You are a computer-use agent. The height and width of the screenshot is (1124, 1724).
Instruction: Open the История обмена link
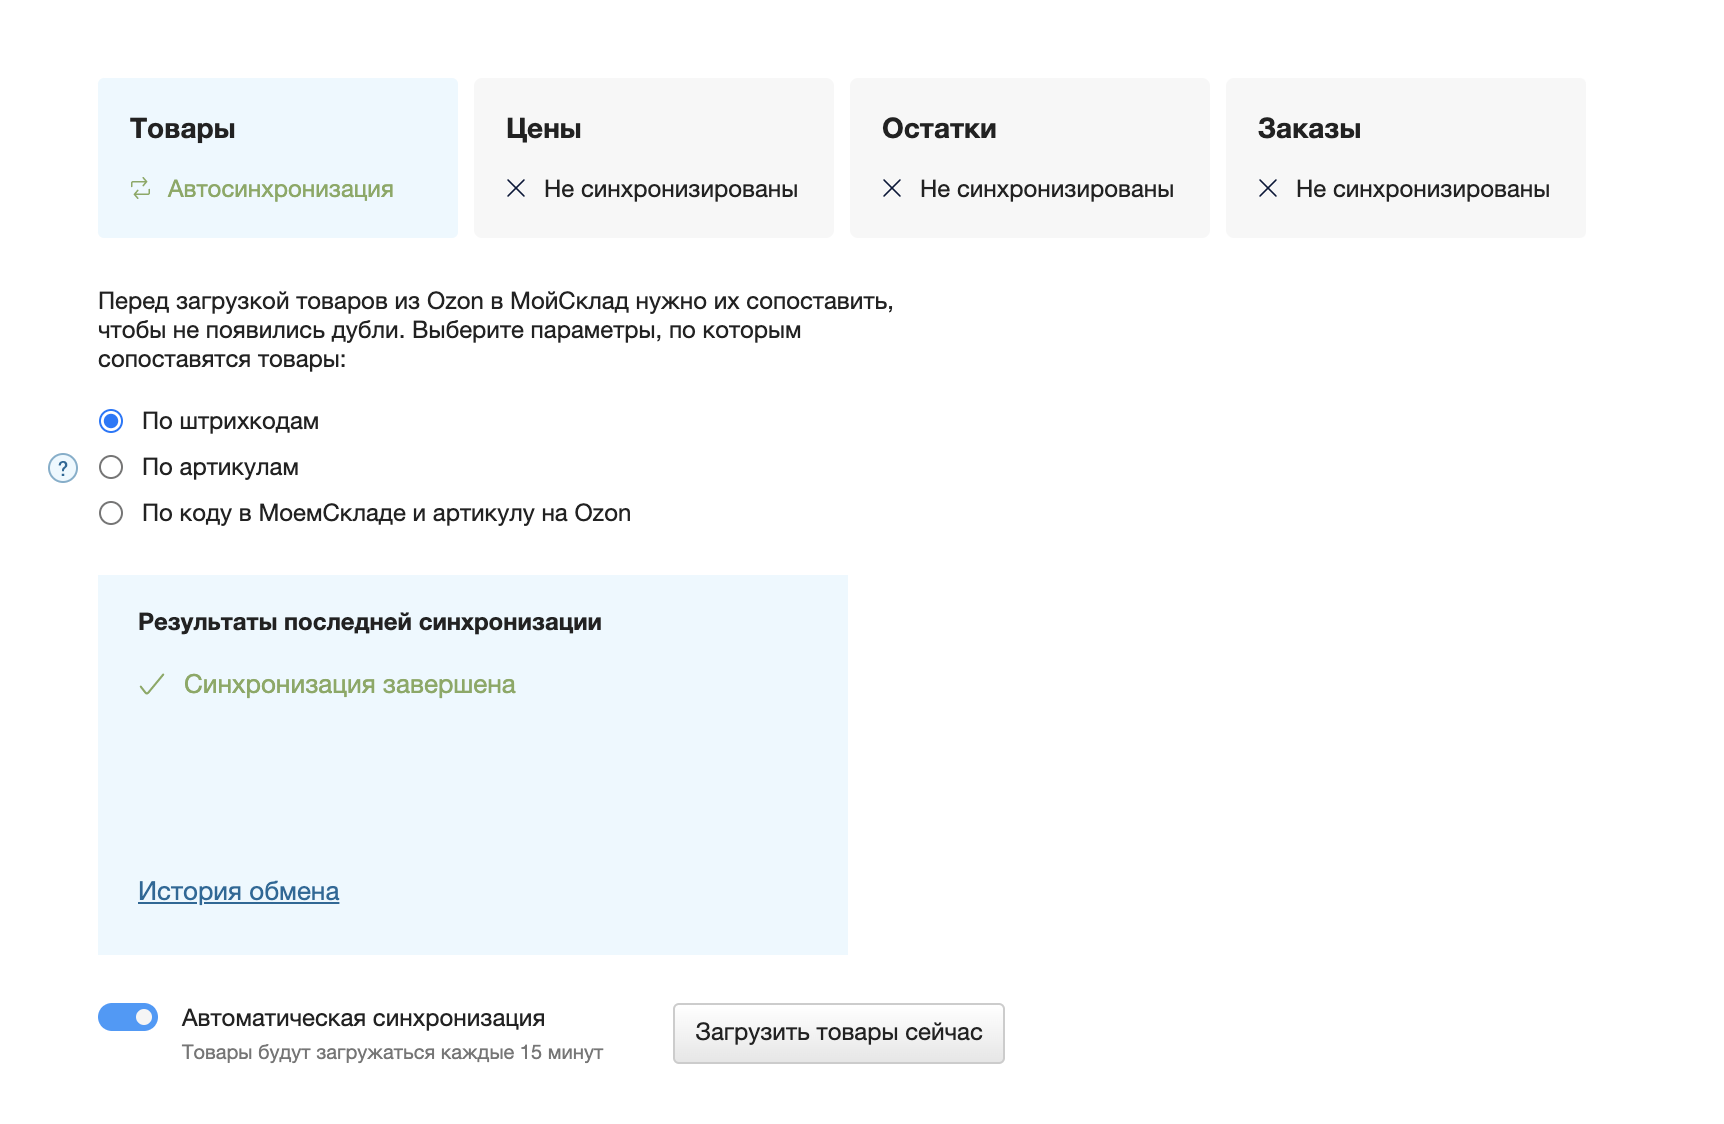click(238, 891)
